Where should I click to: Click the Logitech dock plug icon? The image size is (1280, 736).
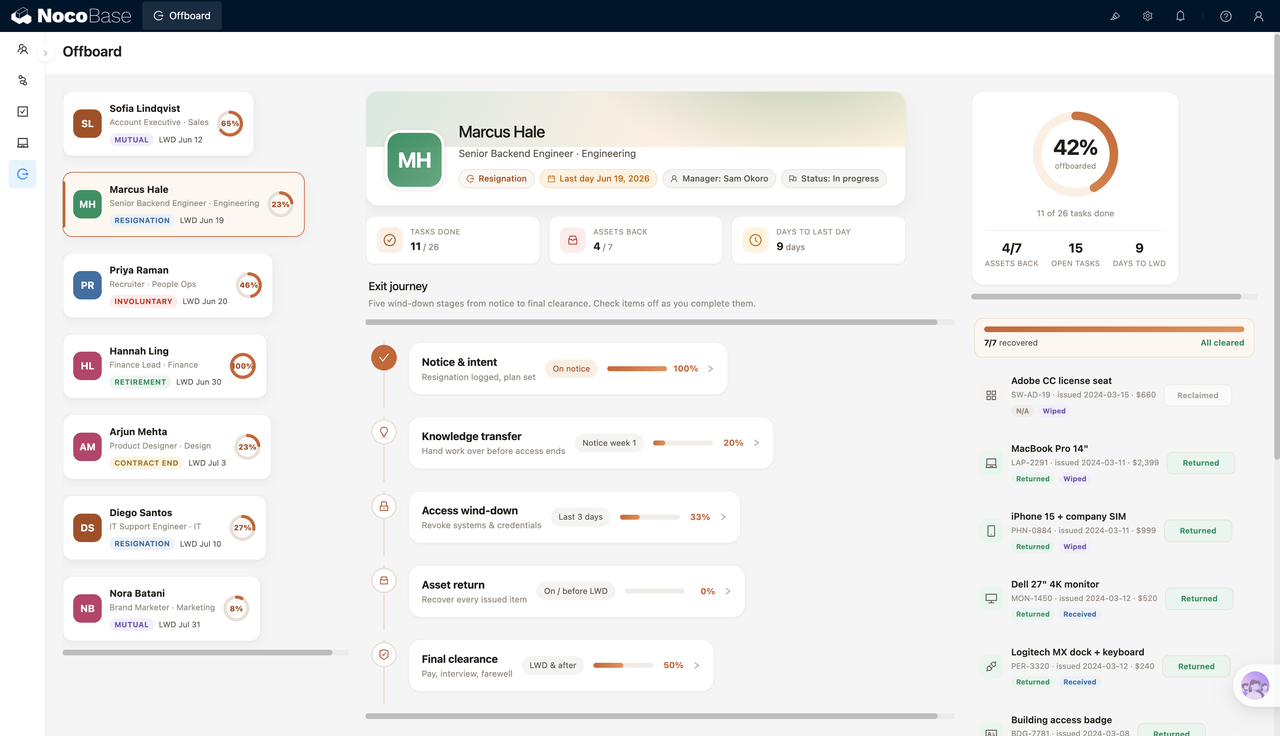pos(991,667)
